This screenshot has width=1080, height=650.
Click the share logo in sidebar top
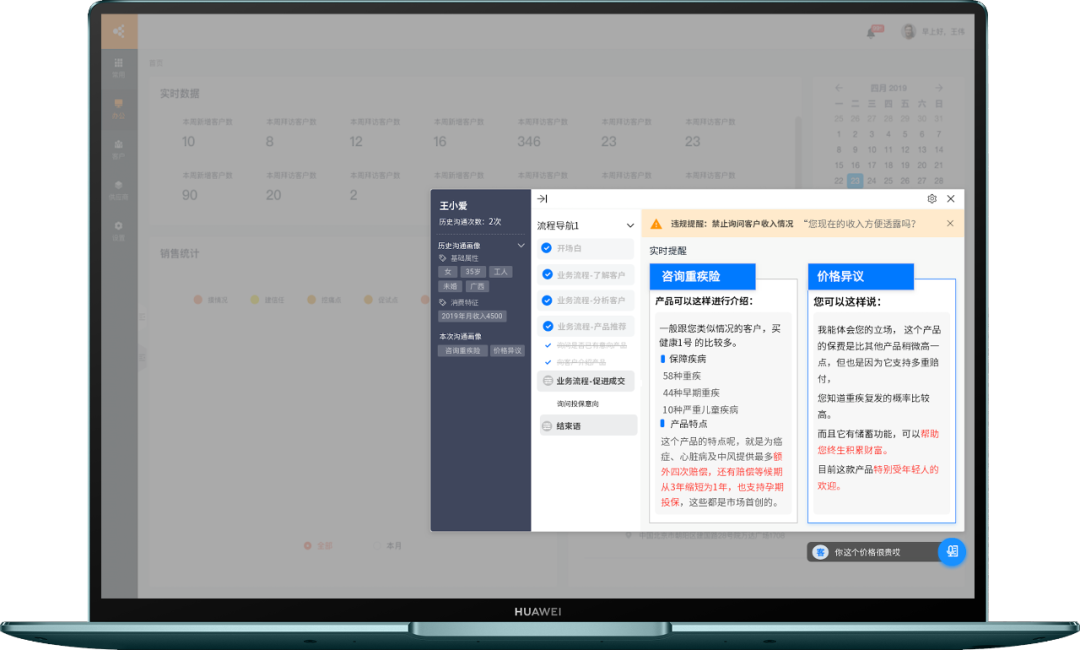(x=119, y=31)
